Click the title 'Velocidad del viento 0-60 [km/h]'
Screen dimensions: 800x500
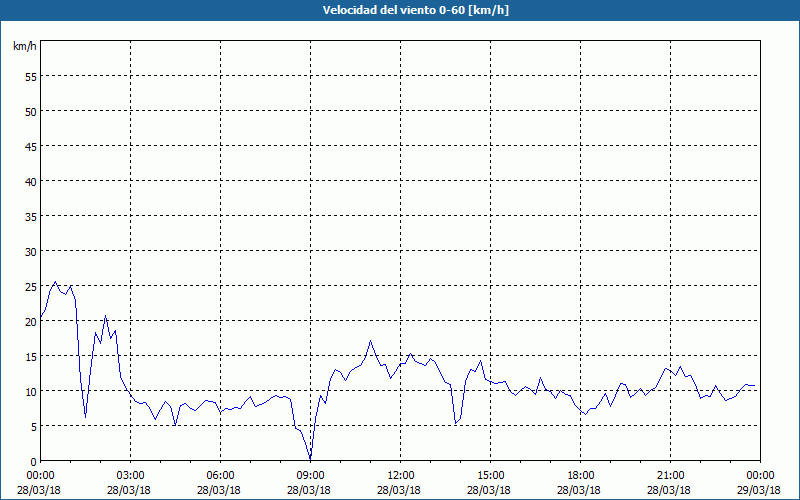pyautogui.click(x=416, y=10)
